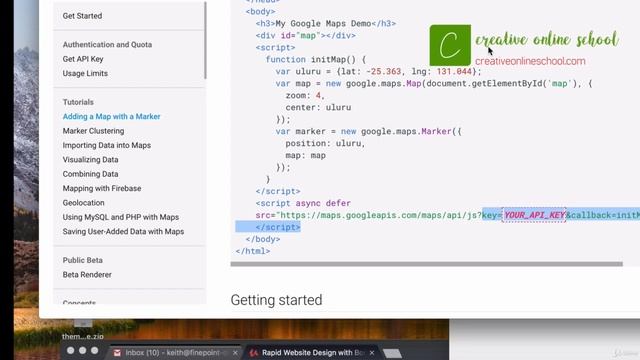Open the Marker Clustering tutorial
This screenshot has height=360, width=640.
coord(93,131)
